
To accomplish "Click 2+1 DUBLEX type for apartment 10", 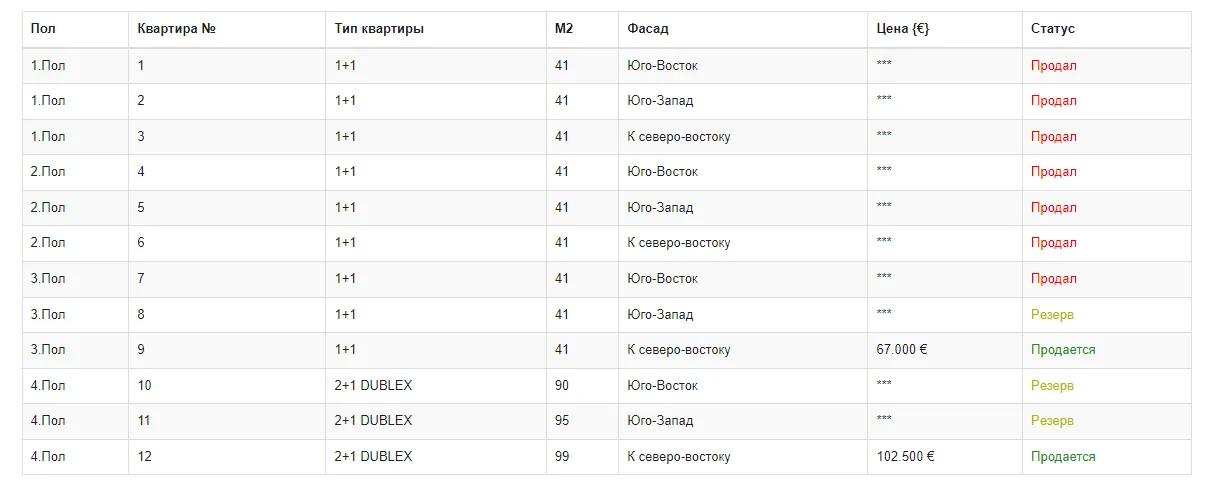I will [373, 386].
